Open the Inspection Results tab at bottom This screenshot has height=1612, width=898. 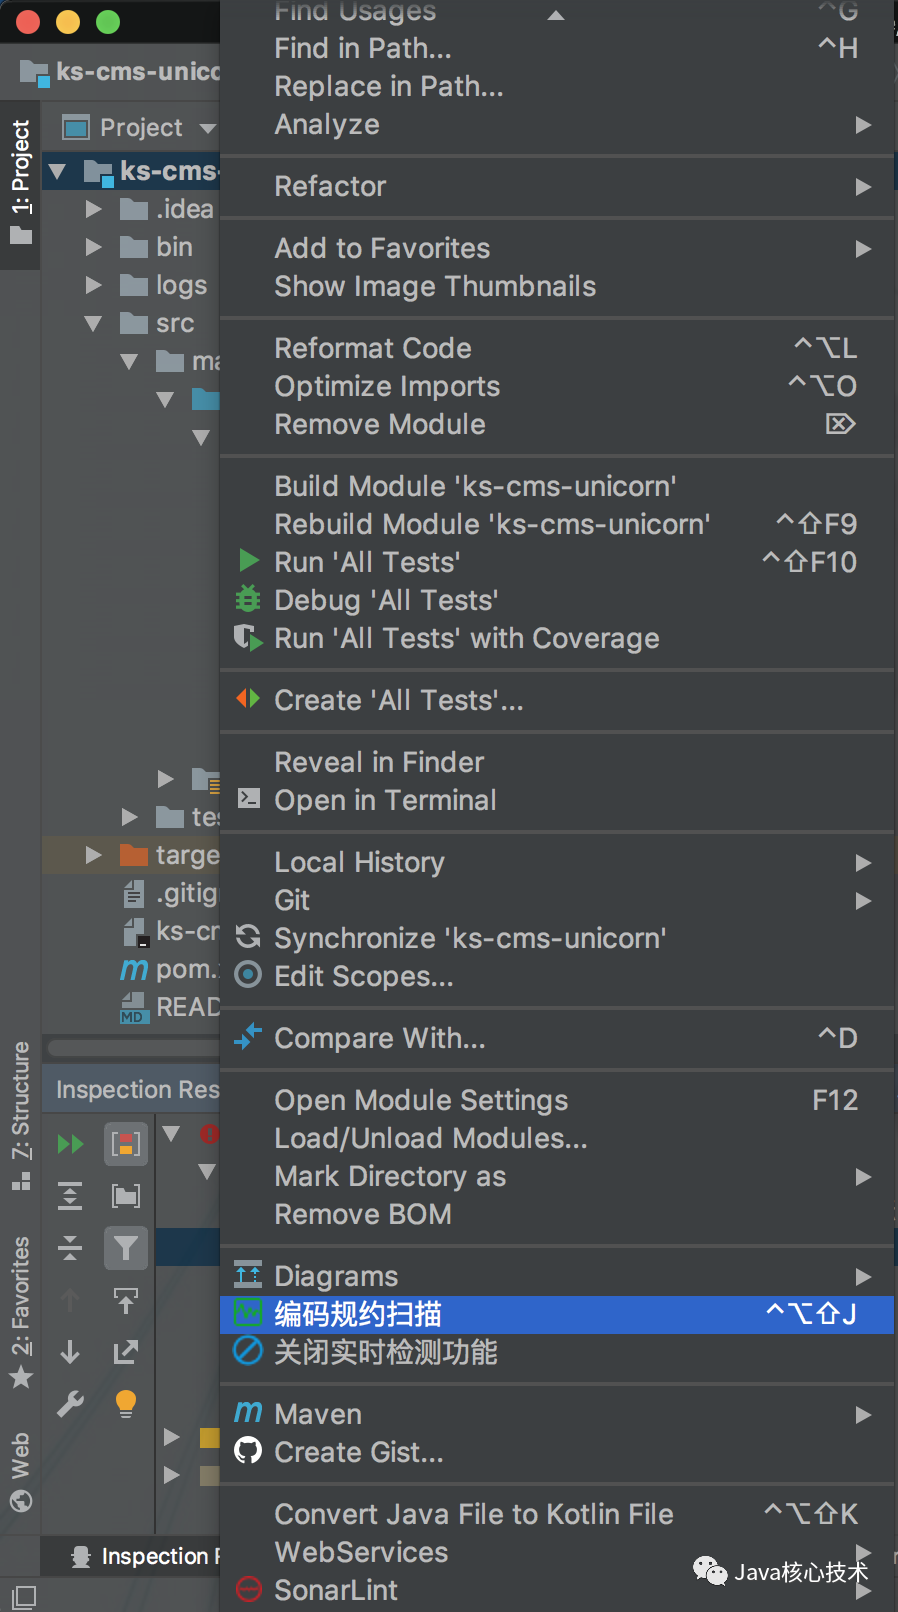[x=150, y=1556]
